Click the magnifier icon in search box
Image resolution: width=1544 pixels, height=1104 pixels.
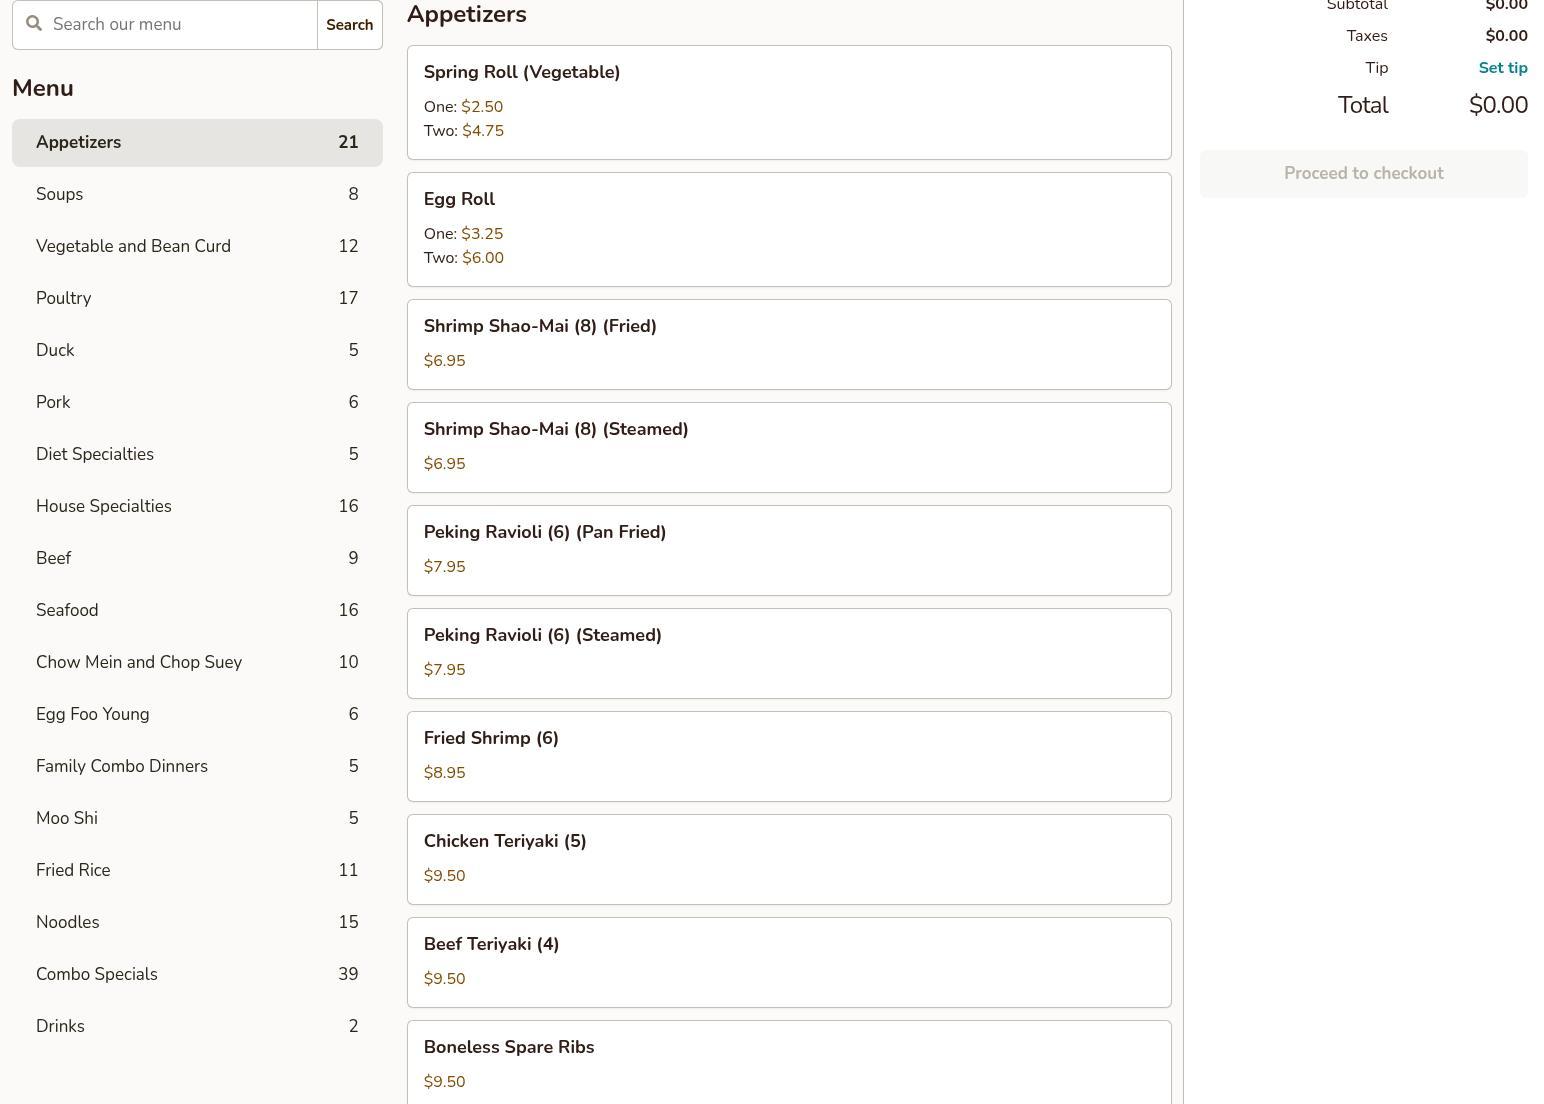coord(34,23)
